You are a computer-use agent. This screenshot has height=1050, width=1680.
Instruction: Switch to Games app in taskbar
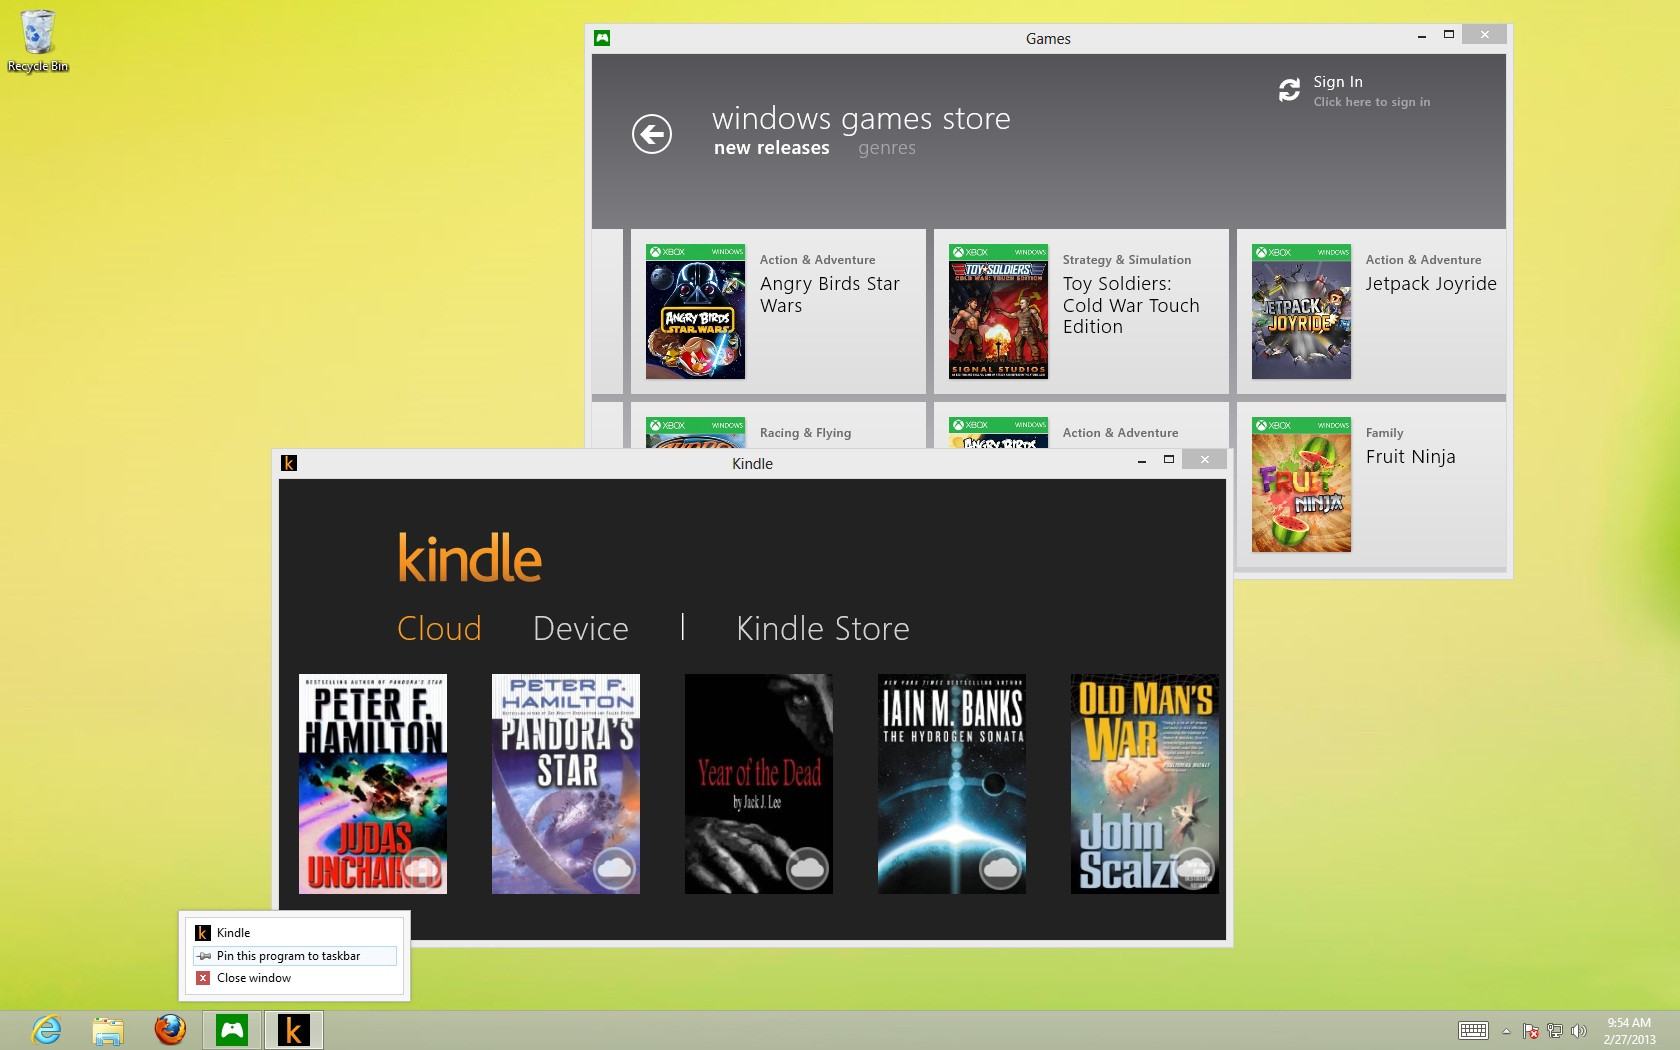(x=232, y=1030)
